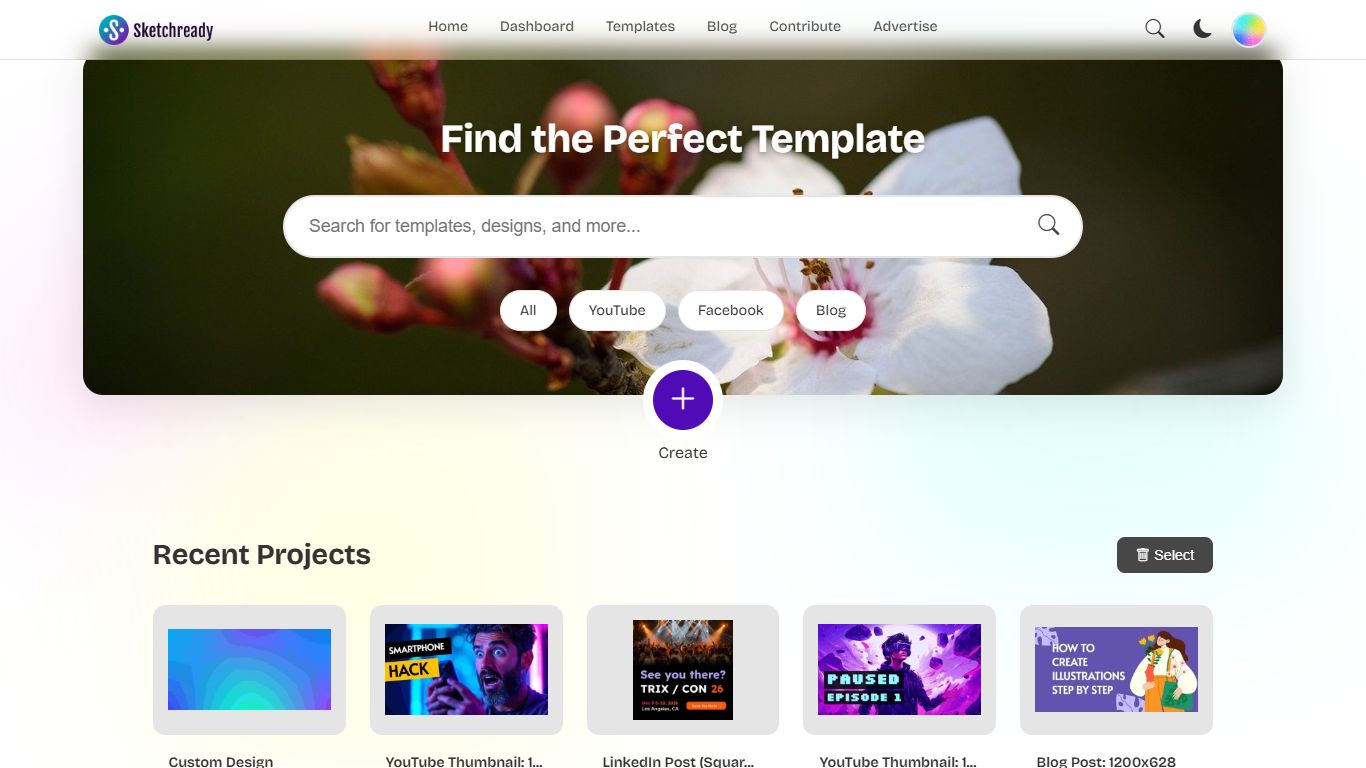Visit the Contribute page link

(x=805, y=27)
